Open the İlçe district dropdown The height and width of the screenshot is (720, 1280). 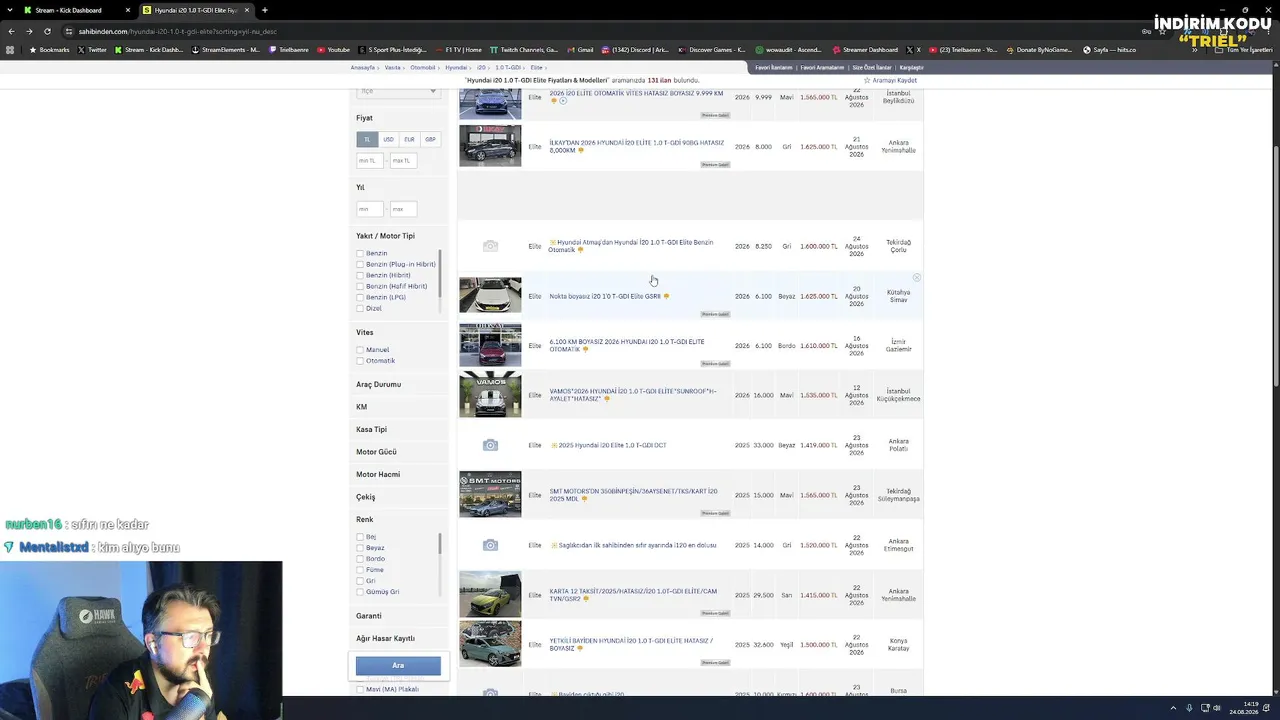[x=398, y=91]
